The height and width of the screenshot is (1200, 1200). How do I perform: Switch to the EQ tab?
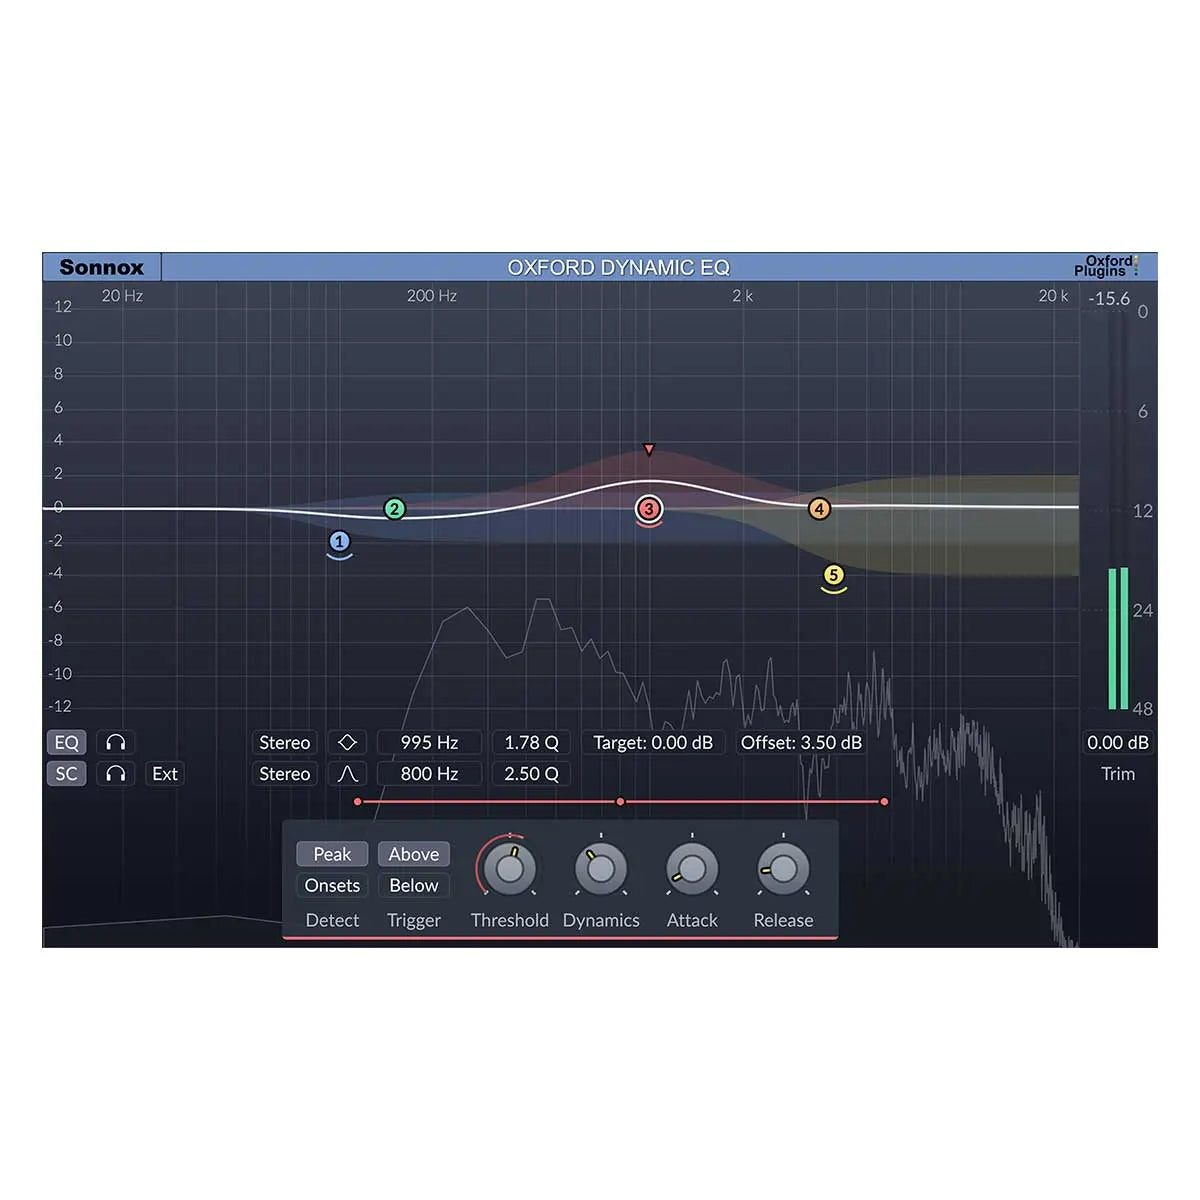(66, 742)
